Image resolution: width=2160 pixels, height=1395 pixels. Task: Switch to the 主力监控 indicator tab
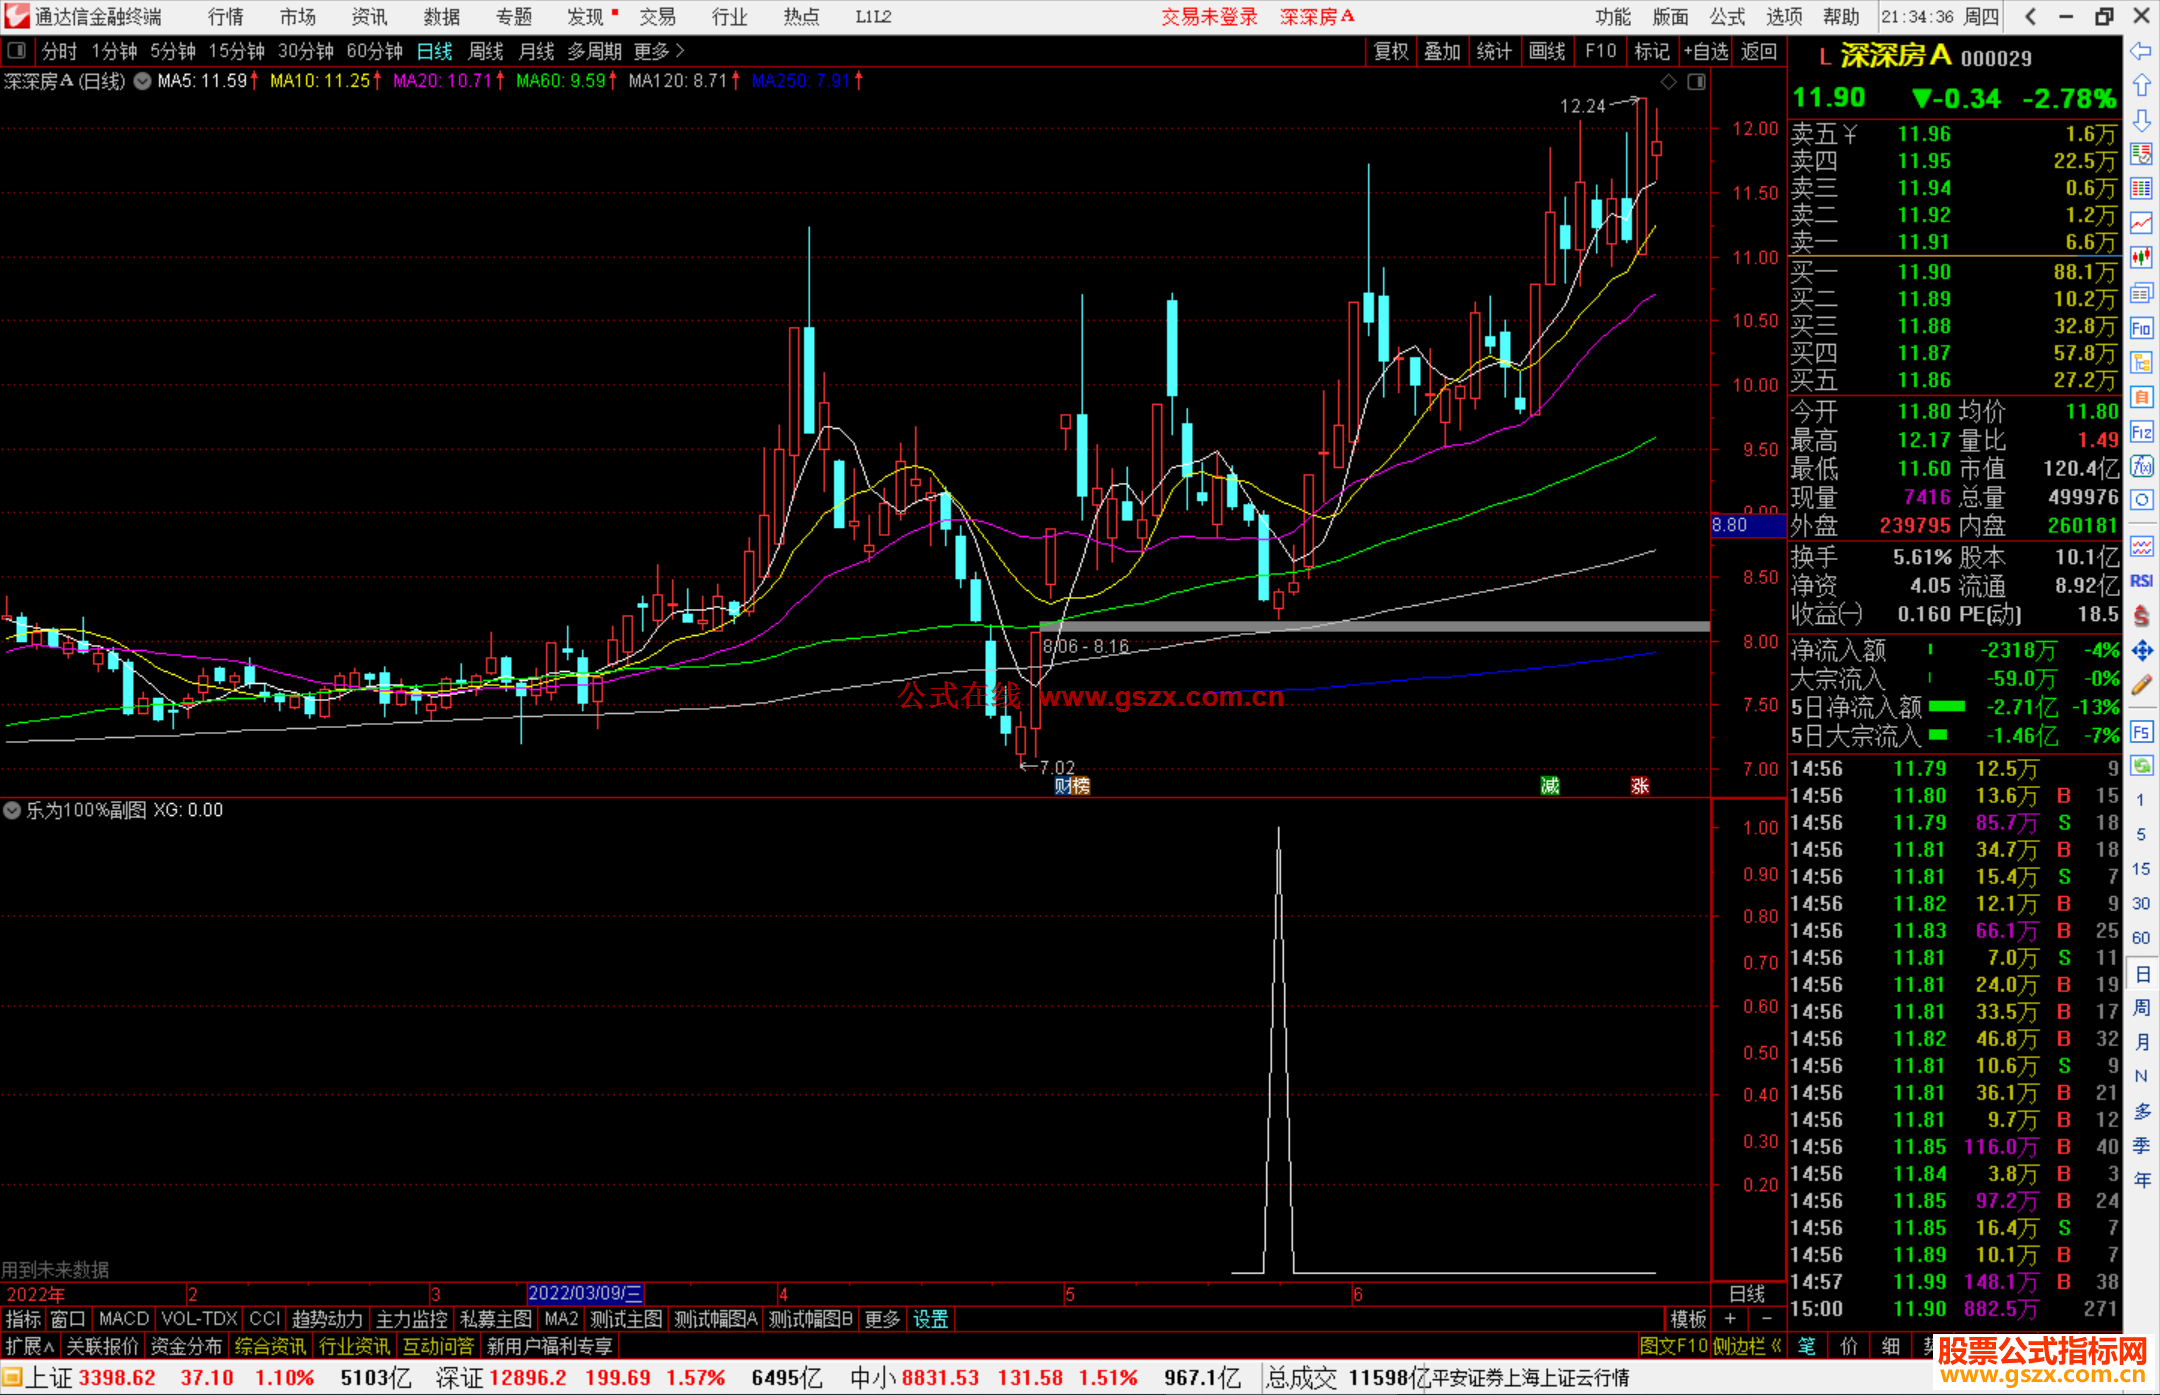point(412,1319)
